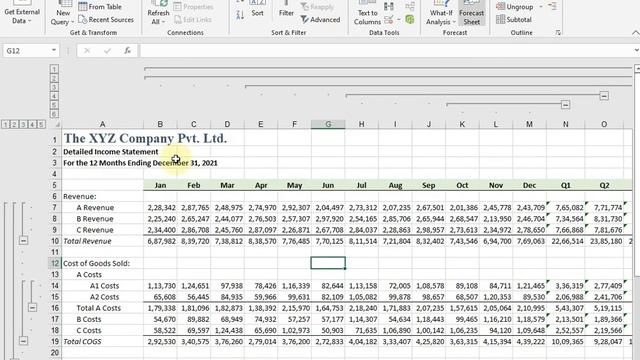The height and width of the screenshot is (360, 640).
Task: Click the value 22,66,514 in Q1 column
Action: point(565,241)
